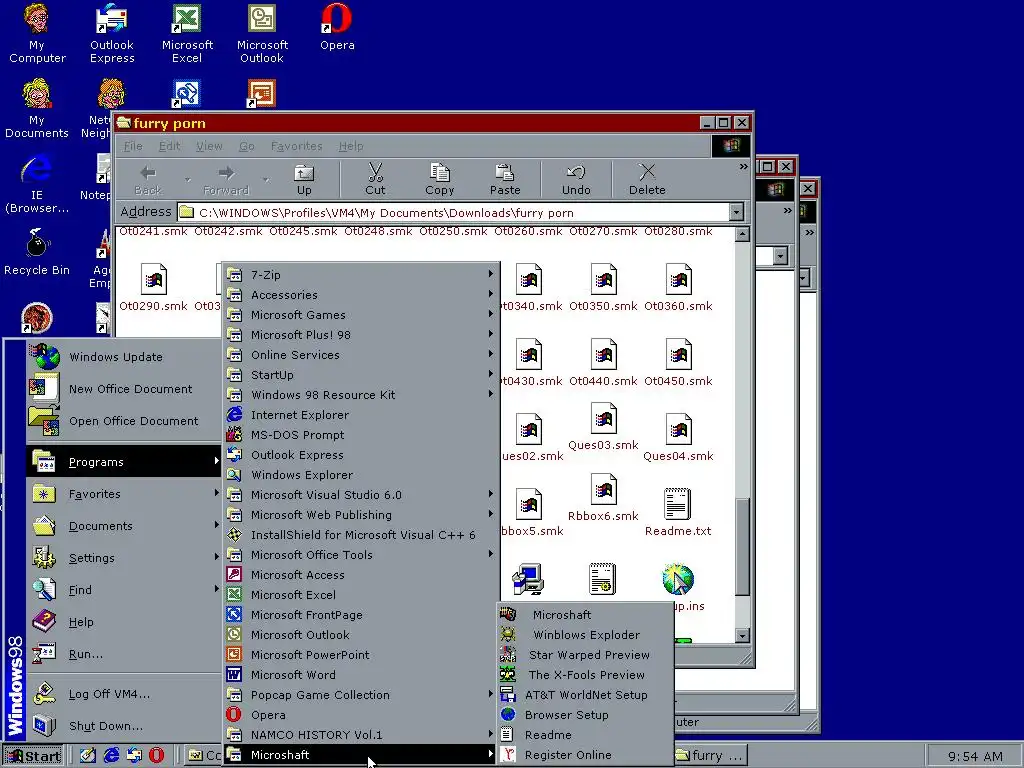
Task: Click the file list scrollbar thumb
Action: [x=742, y=546]
